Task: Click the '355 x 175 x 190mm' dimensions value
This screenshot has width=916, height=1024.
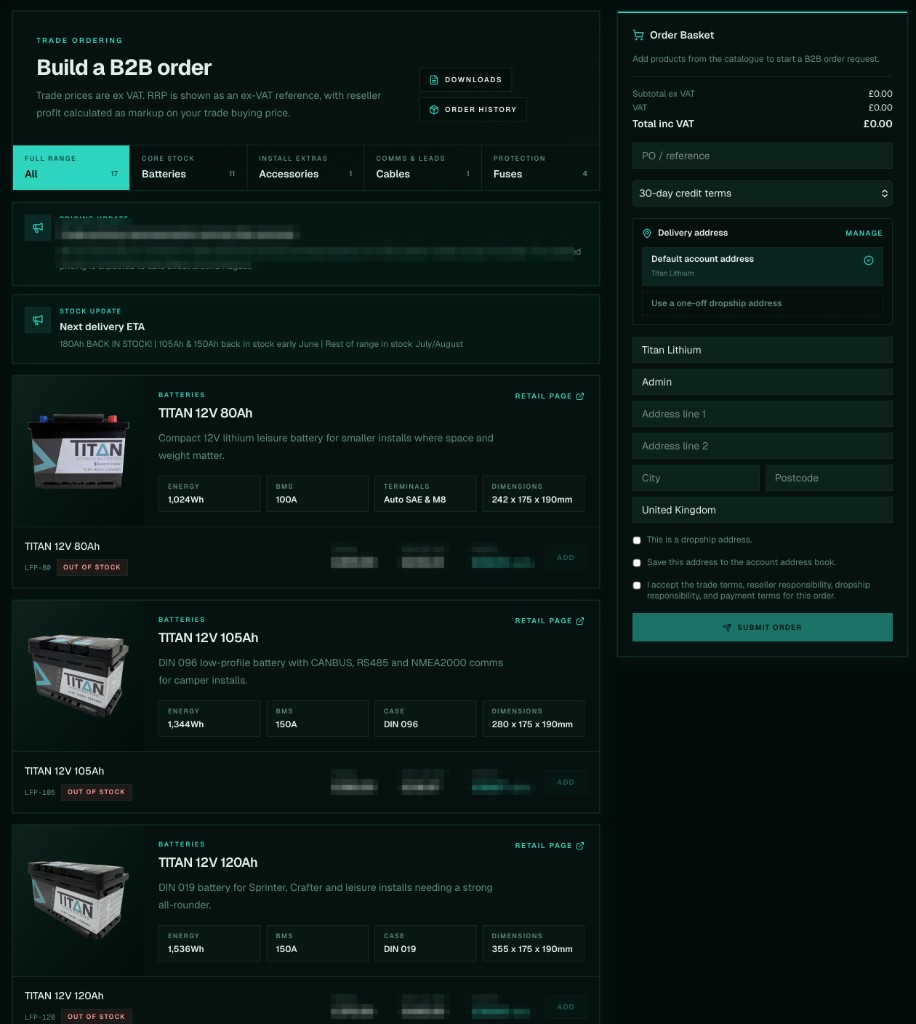Action: [532, 949]
